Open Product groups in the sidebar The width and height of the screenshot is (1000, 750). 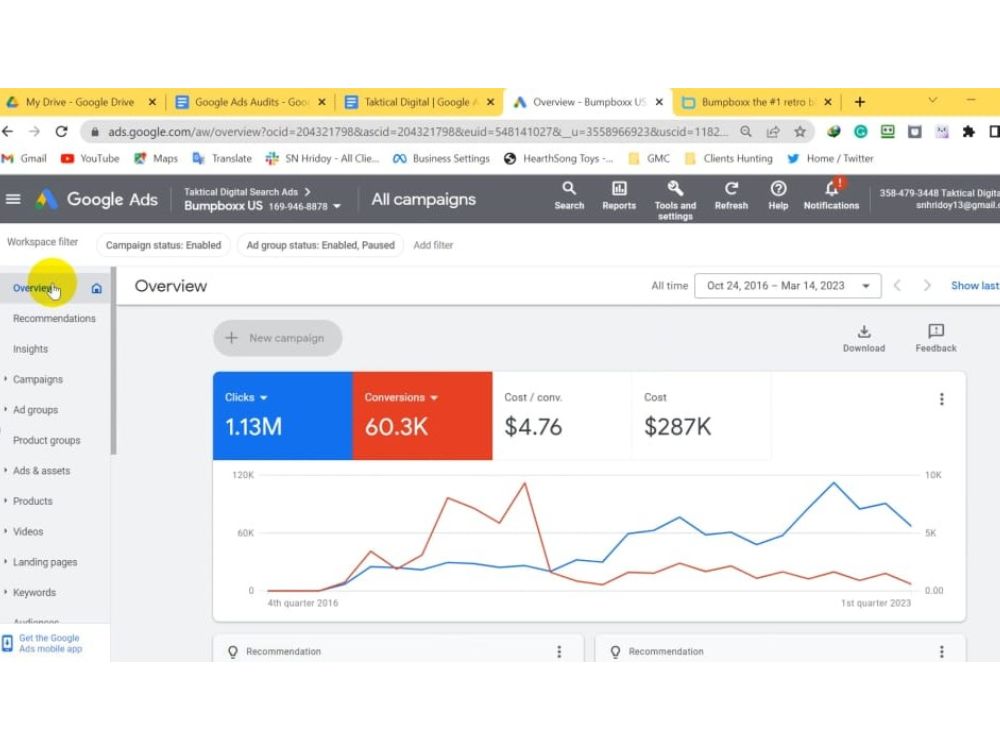coord(47,440)
